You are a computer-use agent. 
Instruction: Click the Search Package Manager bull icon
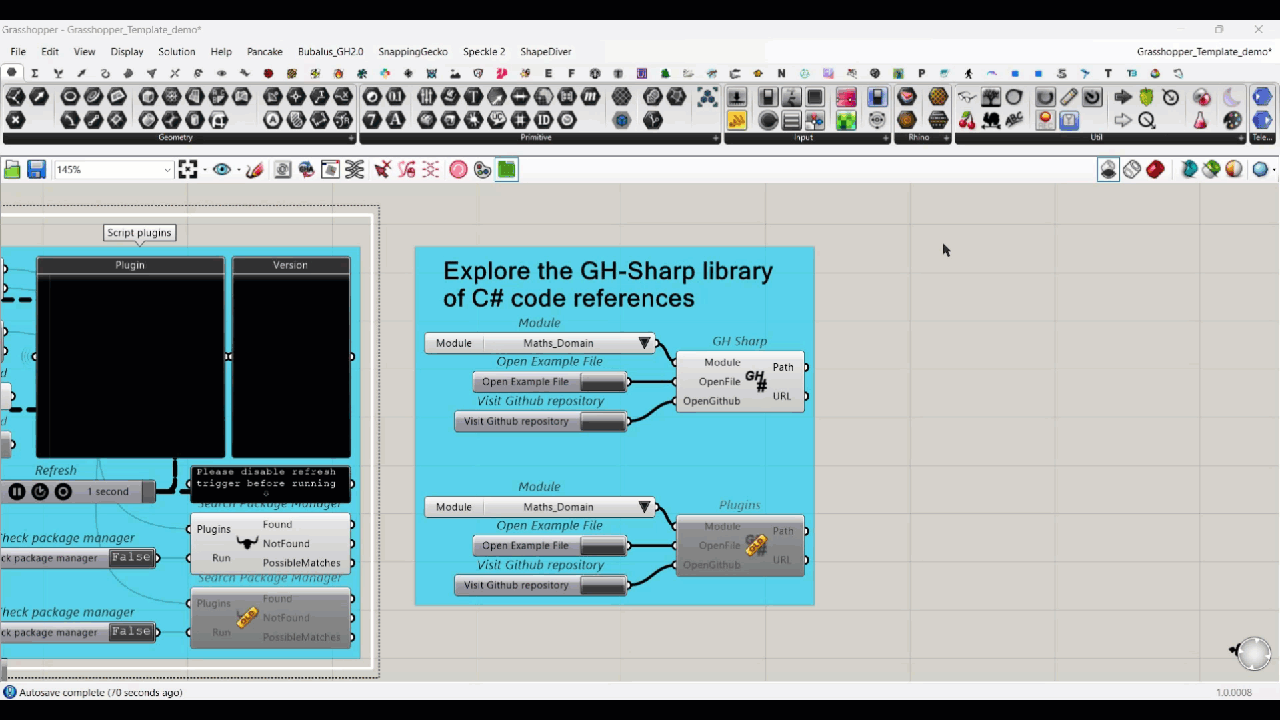point(246,543)
